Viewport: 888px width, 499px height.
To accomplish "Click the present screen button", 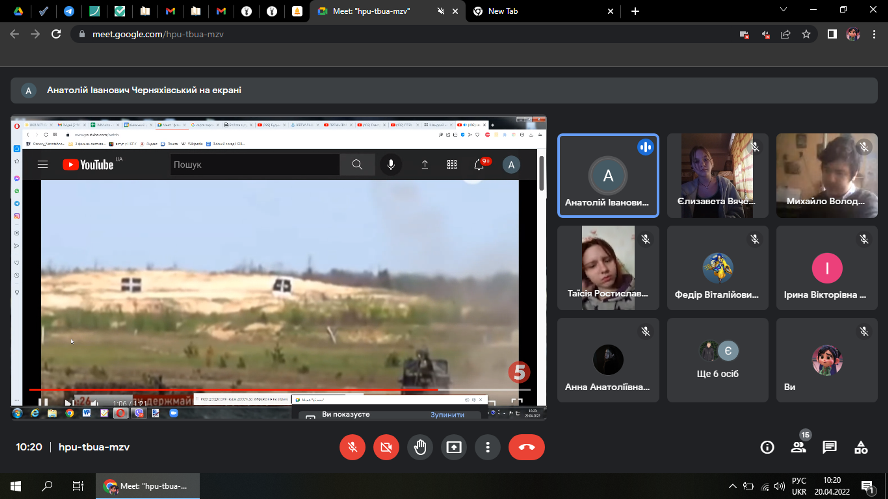I will tap(454, 447).
